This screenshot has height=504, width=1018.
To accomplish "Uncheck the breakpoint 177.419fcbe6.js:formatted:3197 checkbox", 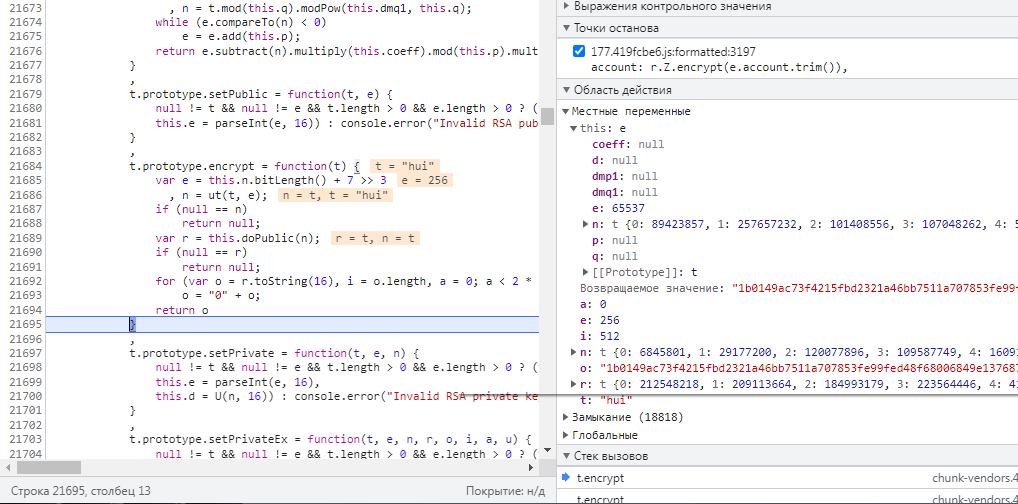I will [x=580, y=51].
